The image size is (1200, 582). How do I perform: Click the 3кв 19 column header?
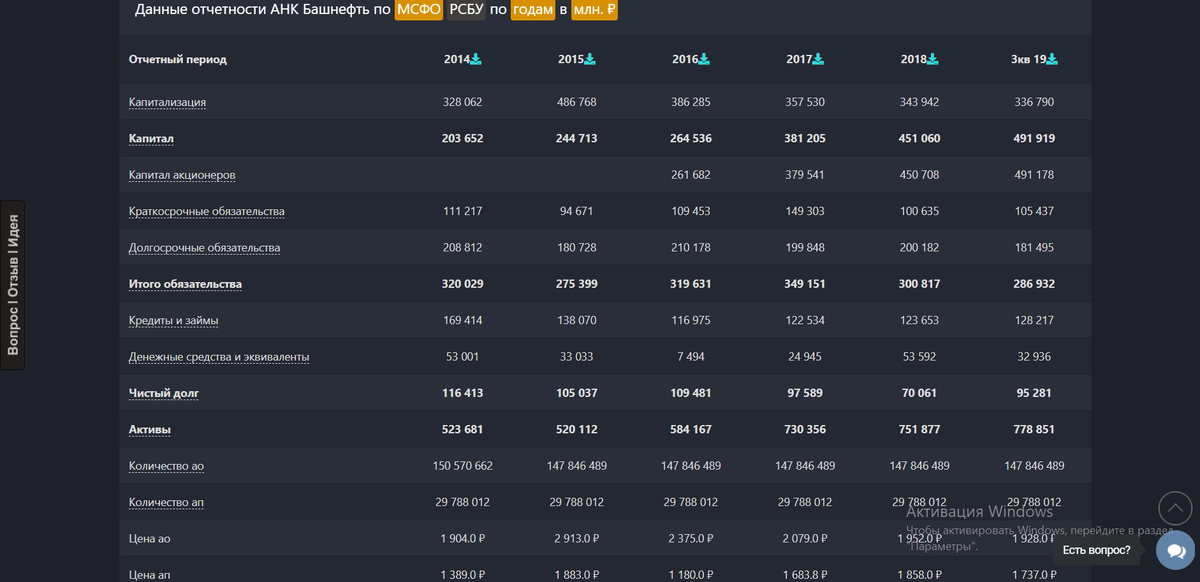1028,59
